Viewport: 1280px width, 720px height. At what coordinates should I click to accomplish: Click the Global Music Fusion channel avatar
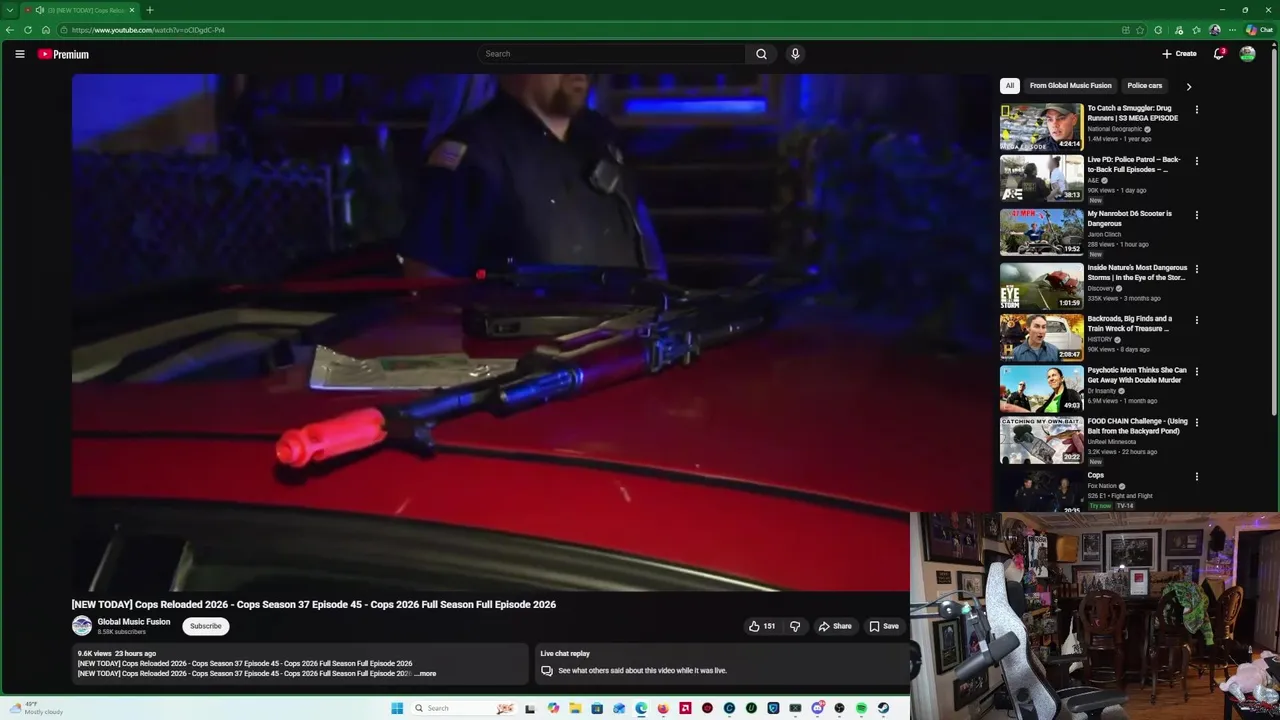[x=82, y=626]
